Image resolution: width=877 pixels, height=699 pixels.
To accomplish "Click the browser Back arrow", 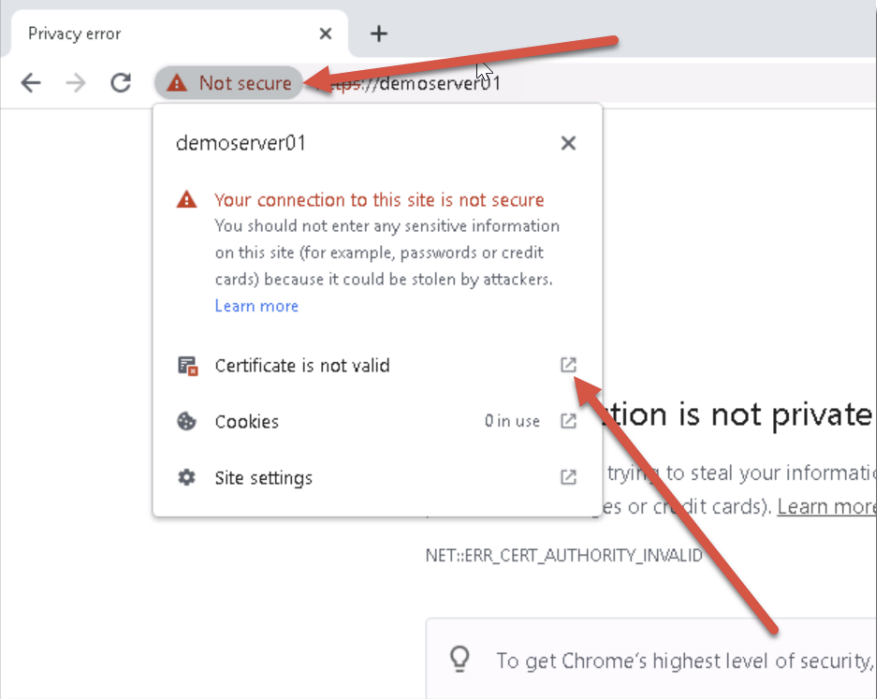I will point(31,83).
